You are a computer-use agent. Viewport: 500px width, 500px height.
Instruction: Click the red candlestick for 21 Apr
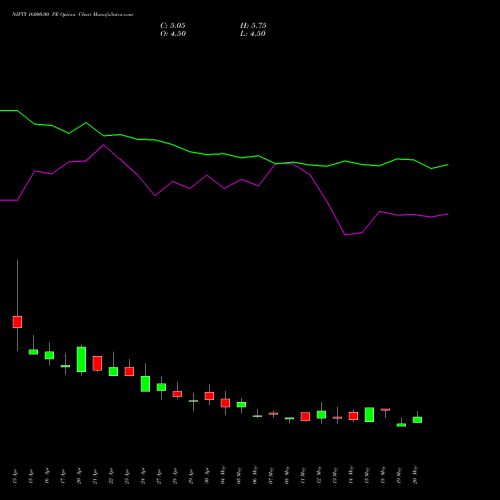click(x=97, y=363)
